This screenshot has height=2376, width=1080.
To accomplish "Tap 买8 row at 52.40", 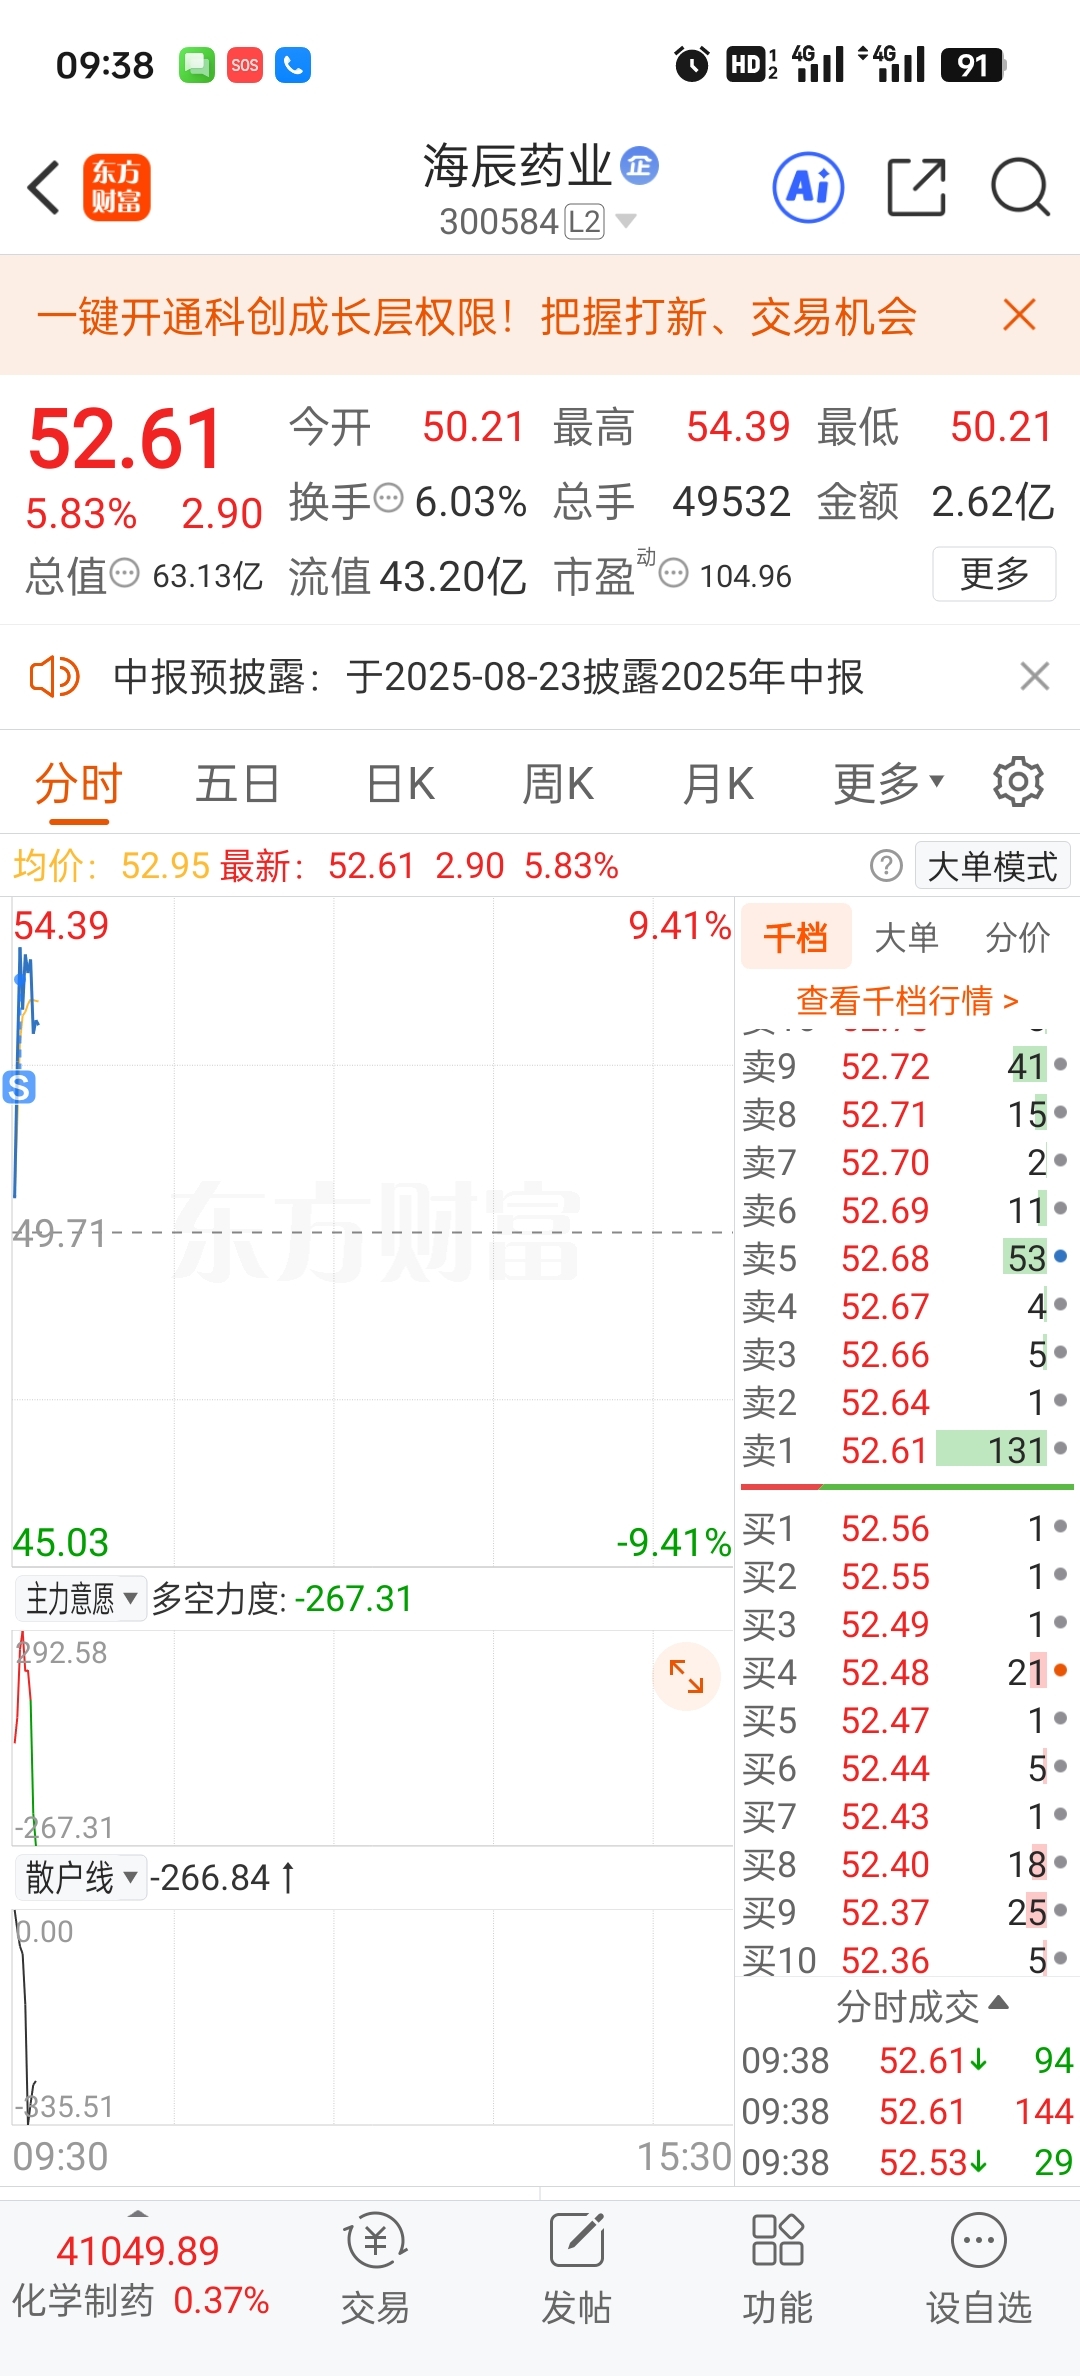I will coord(906,1864).
